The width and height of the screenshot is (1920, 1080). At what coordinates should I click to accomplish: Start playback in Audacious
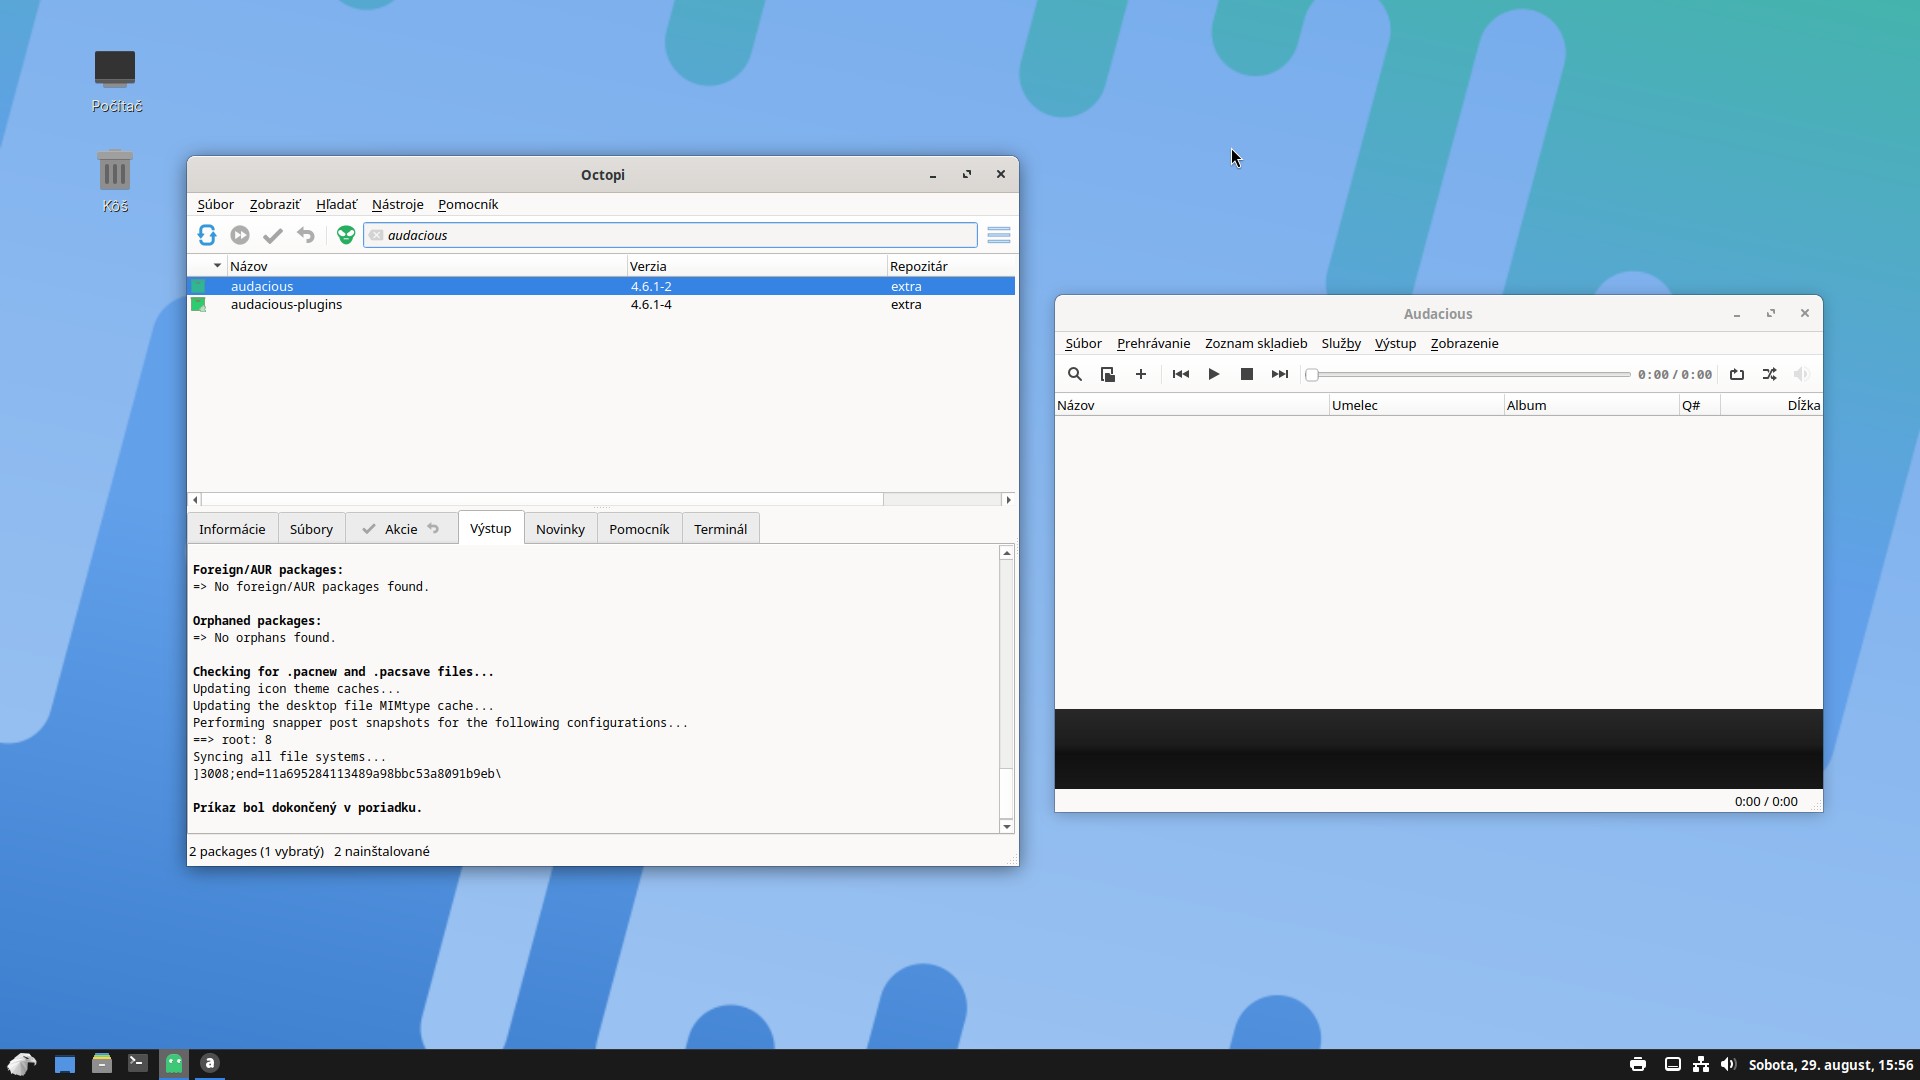1214,374
